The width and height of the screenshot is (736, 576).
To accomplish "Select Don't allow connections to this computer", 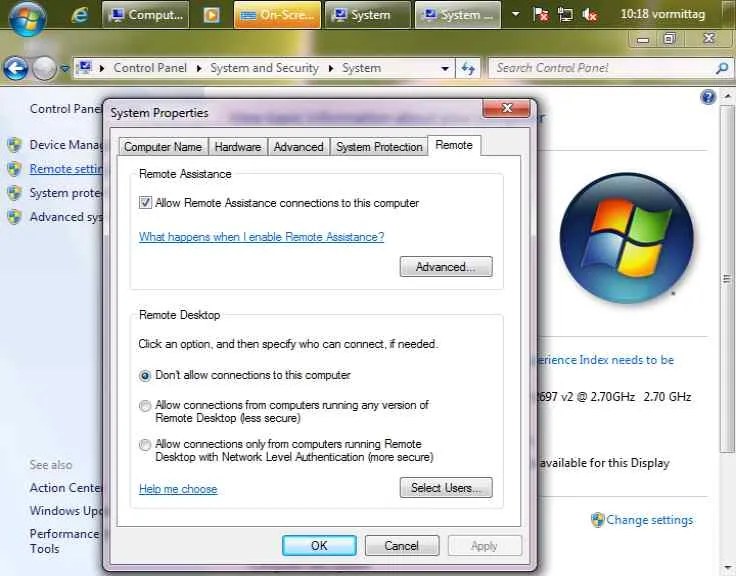I will click(x=145, y=376).
